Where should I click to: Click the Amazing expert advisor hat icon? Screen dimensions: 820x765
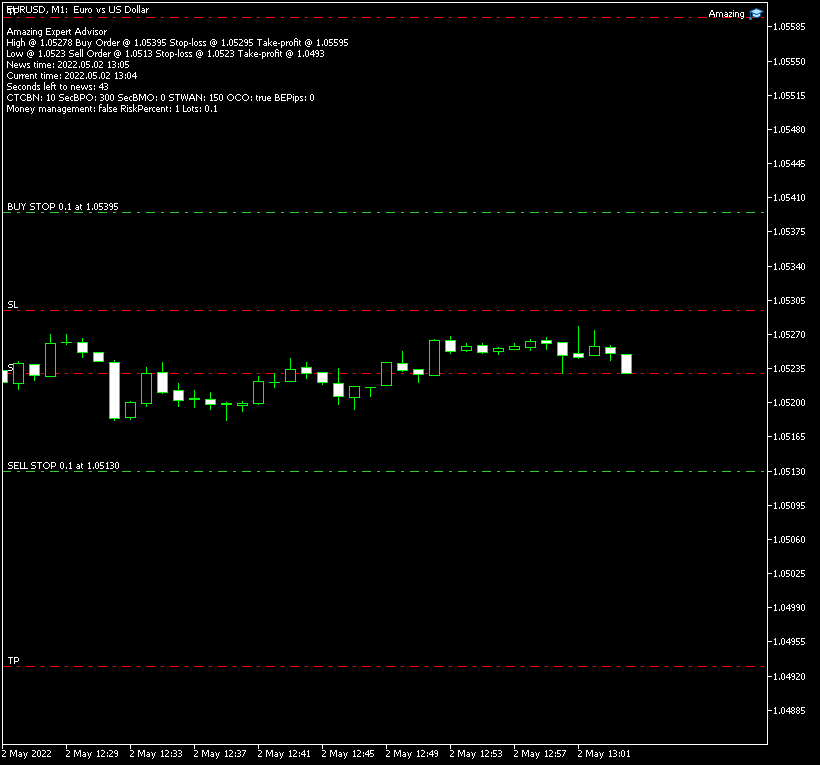coord(757,13)
